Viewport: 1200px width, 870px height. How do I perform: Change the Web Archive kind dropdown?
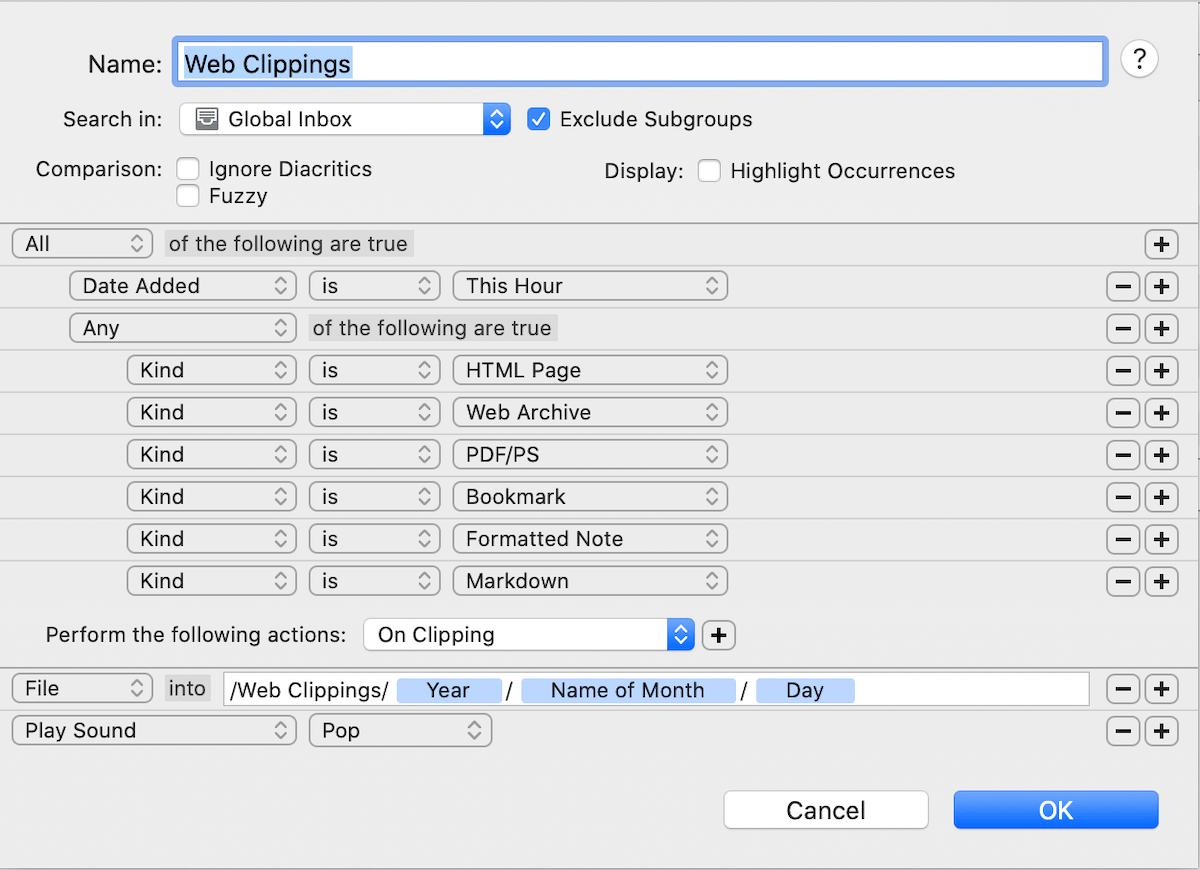[x=590, y=412]
